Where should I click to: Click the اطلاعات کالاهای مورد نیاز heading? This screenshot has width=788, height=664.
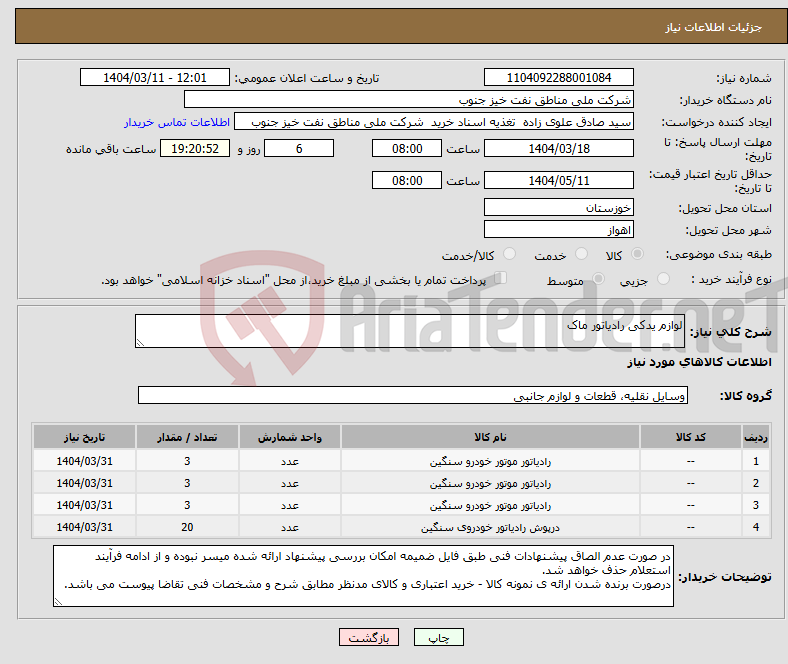[699, 362]
